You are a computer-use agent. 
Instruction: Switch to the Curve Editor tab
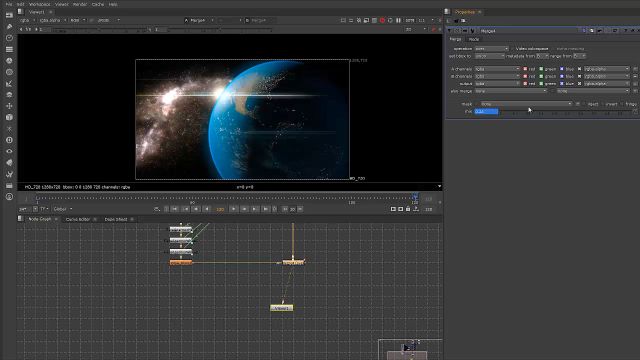click(78, 219)
